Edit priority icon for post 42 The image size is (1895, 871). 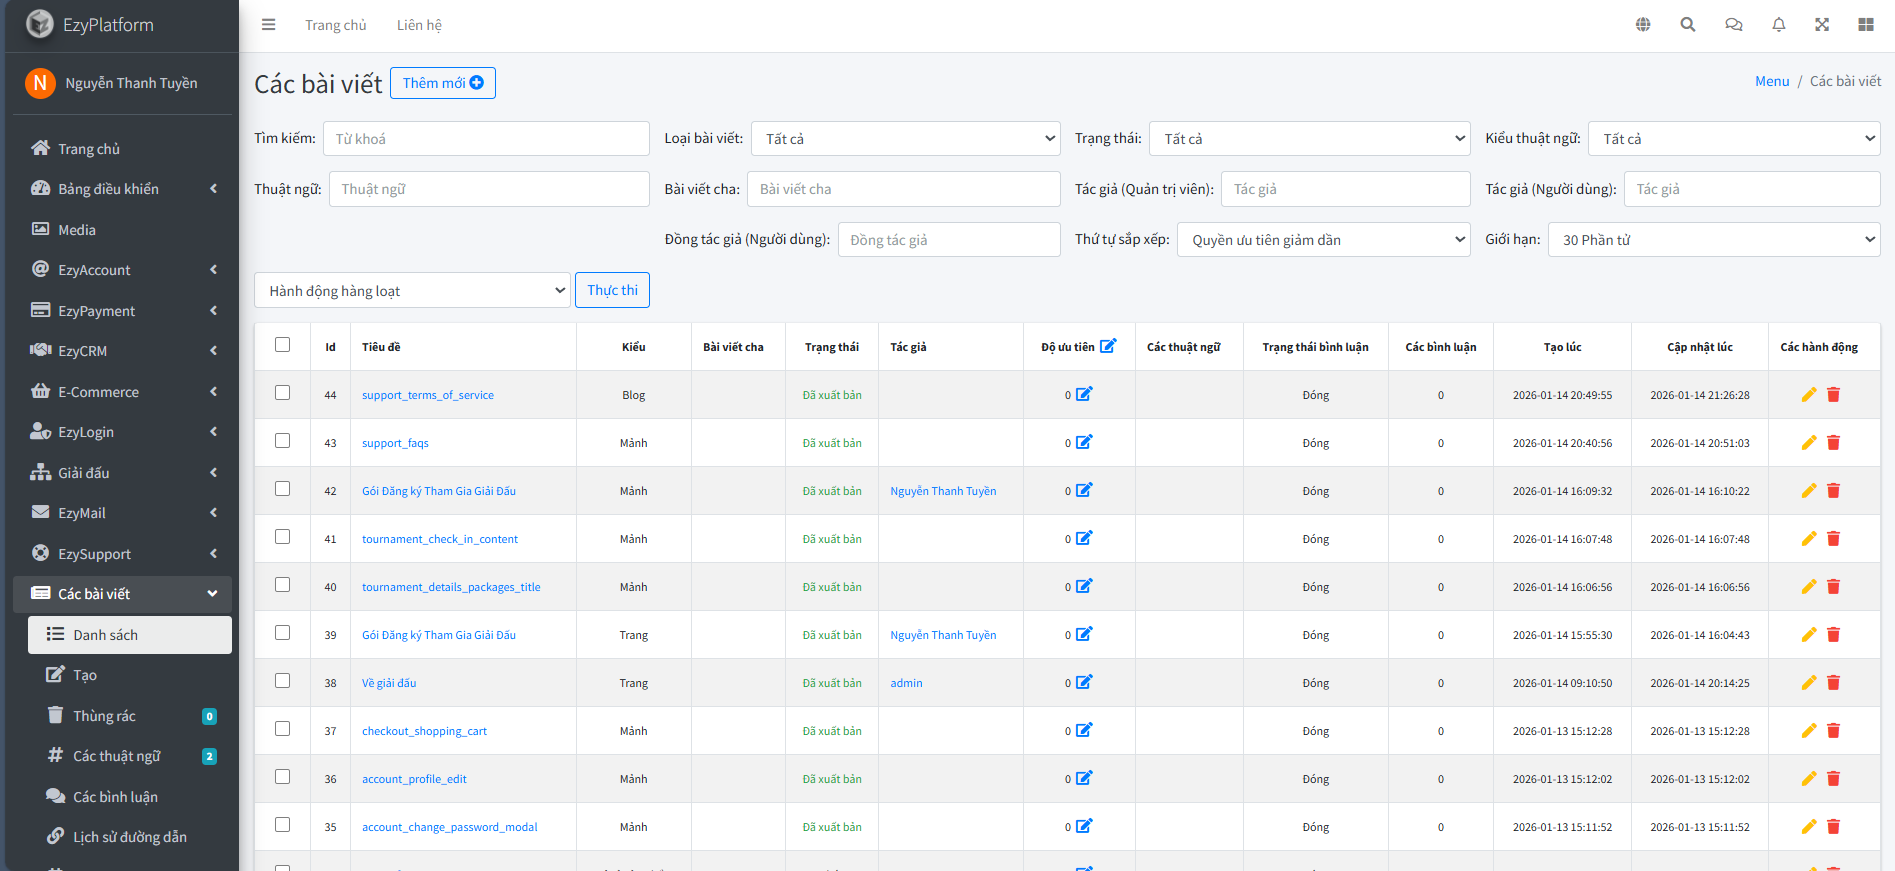tap(1084, 490)
